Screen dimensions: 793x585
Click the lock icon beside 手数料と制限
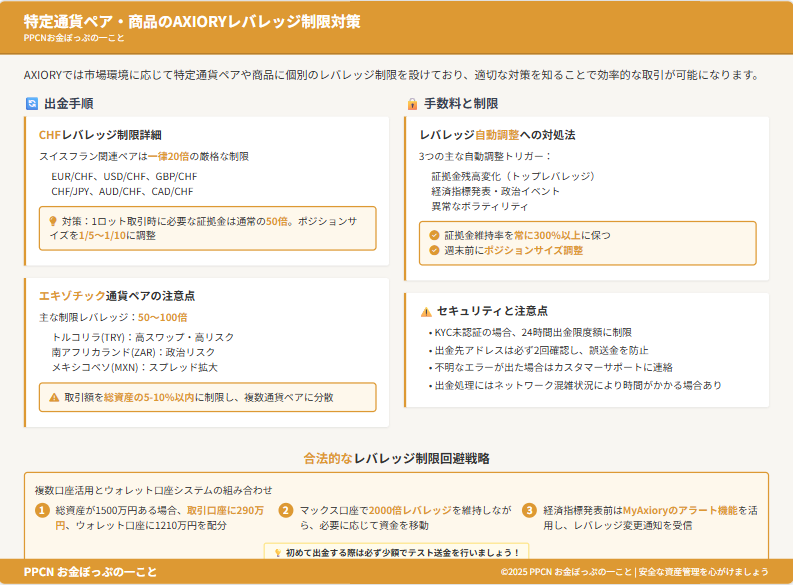[412, 104]
